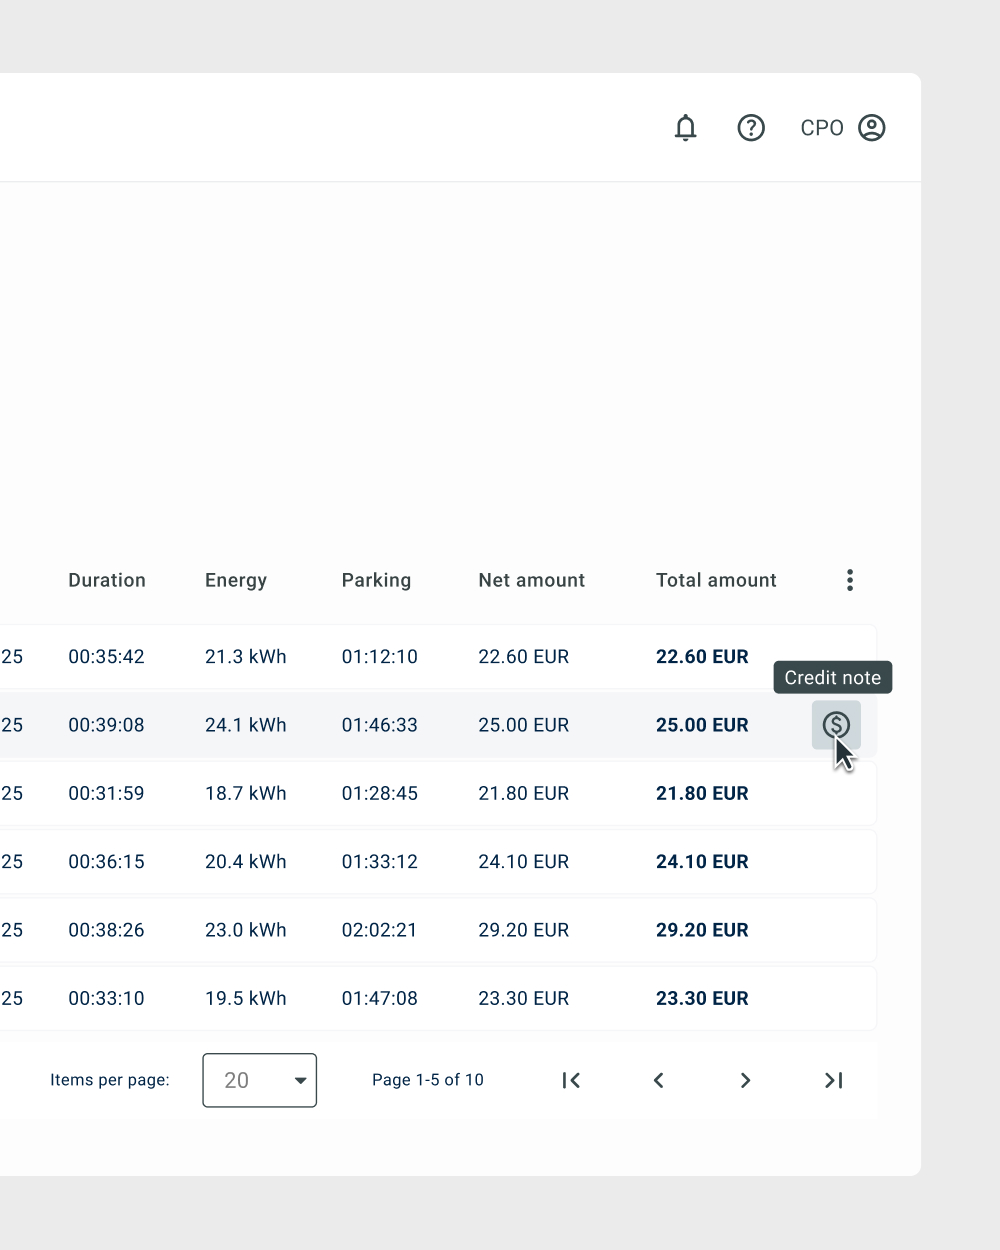Viewport: 1000px width, 1250px height.
Task: Click the duration 00:36:15 cell
Action: pos(106,862)
